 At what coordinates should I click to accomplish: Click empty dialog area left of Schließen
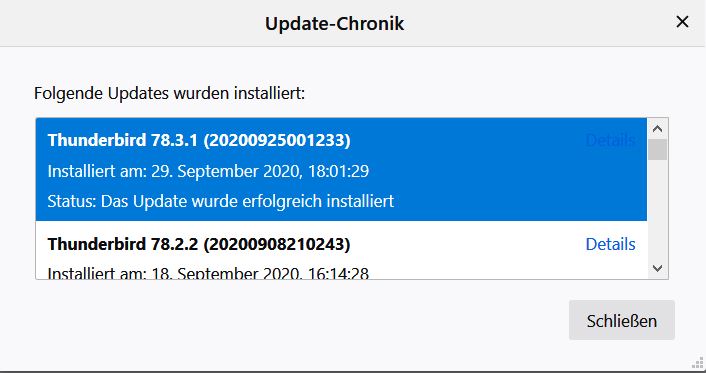click(297, 320)
